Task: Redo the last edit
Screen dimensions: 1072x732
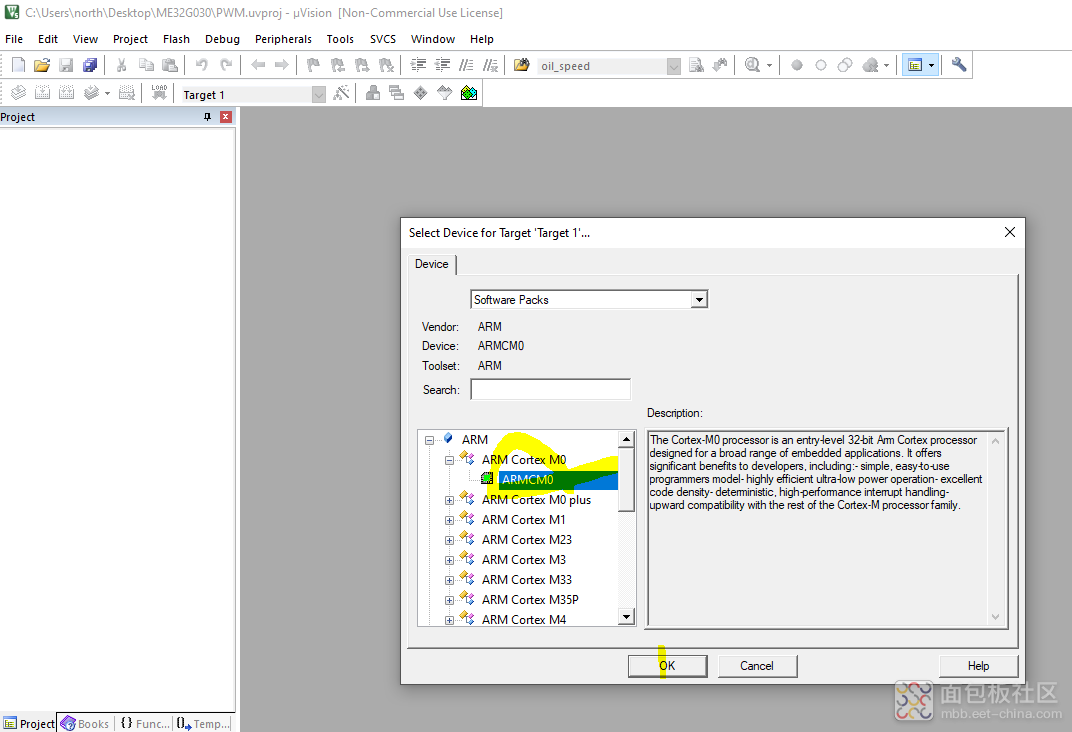Action: (x=226, y=65)
